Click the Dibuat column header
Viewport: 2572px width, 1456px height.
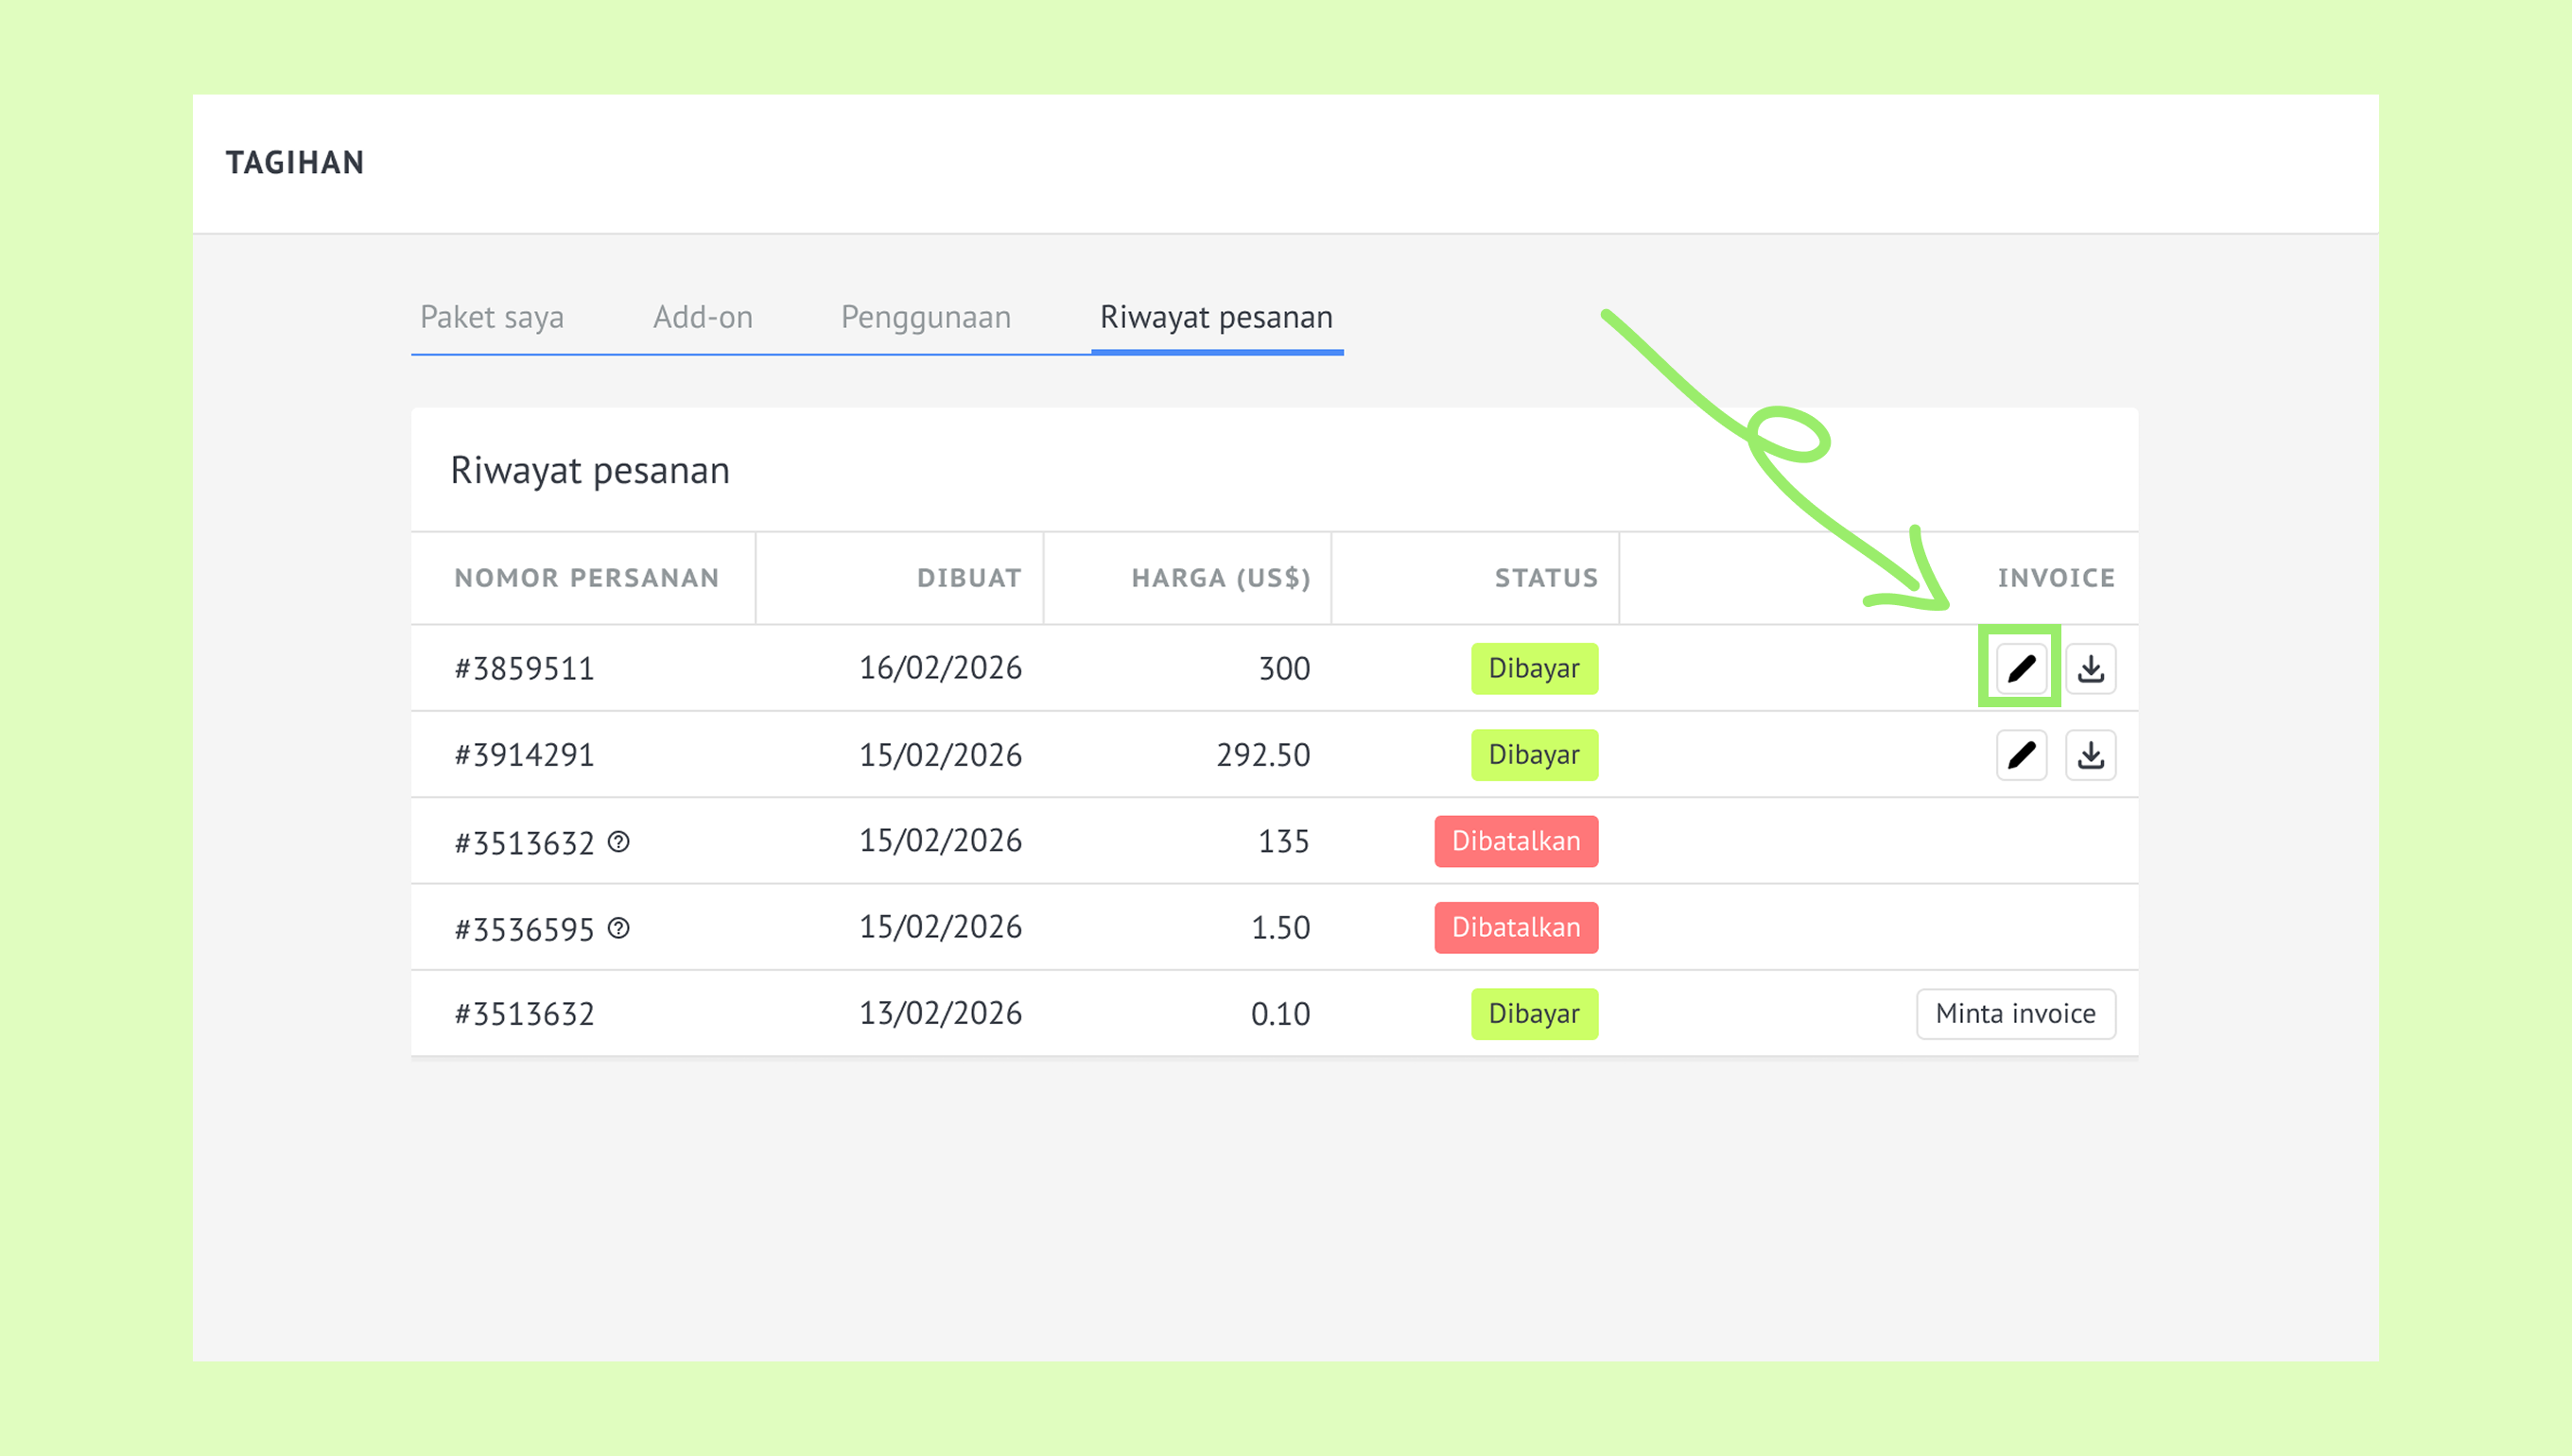(969, 578)
